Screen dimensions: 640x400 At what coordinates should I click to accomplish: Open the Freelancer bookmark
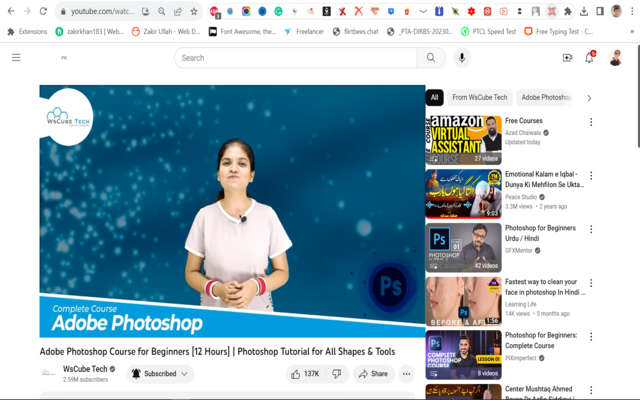point(304,31)
